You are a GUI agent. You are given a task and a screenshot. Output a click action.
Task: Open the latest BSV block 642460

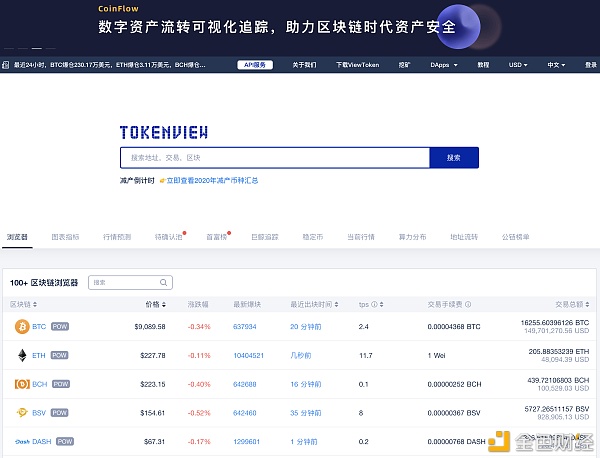(245, 413)
